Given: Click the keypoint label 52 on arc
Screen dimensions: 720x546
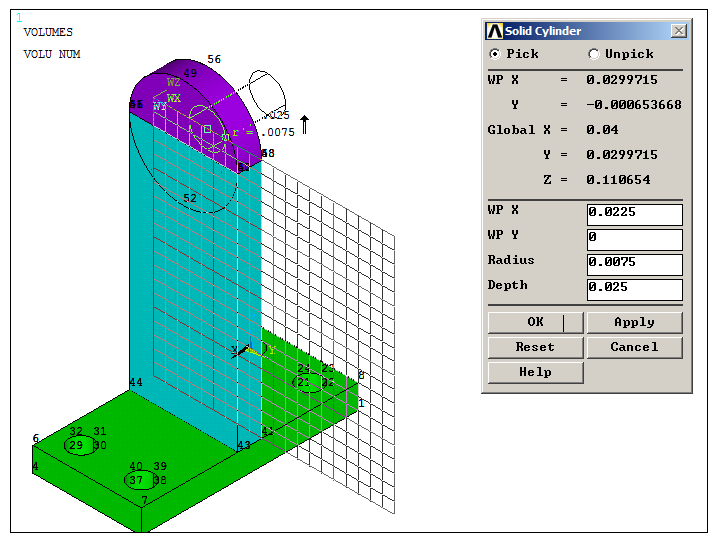Looking at the screenshot, I should click(190, 198).
